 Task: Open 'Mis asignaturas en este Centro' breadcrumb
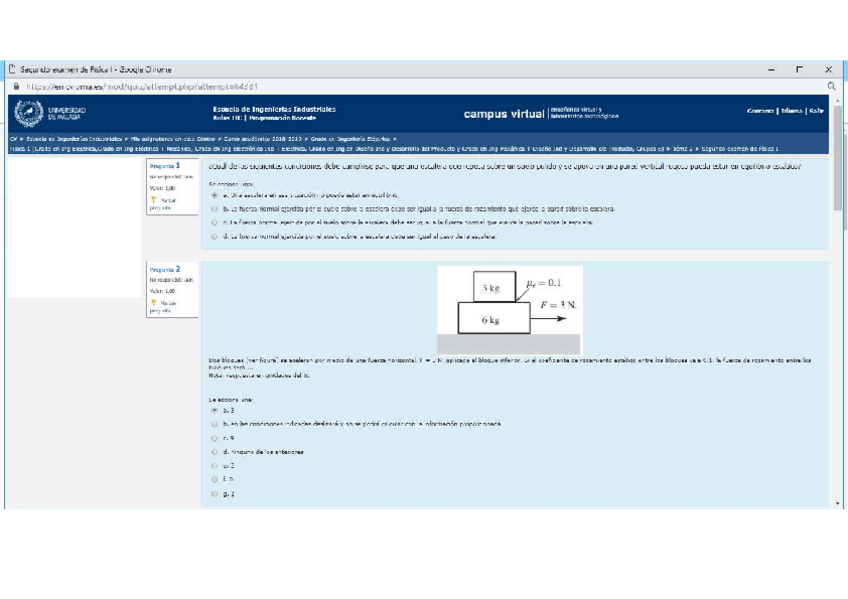[173, 139]
